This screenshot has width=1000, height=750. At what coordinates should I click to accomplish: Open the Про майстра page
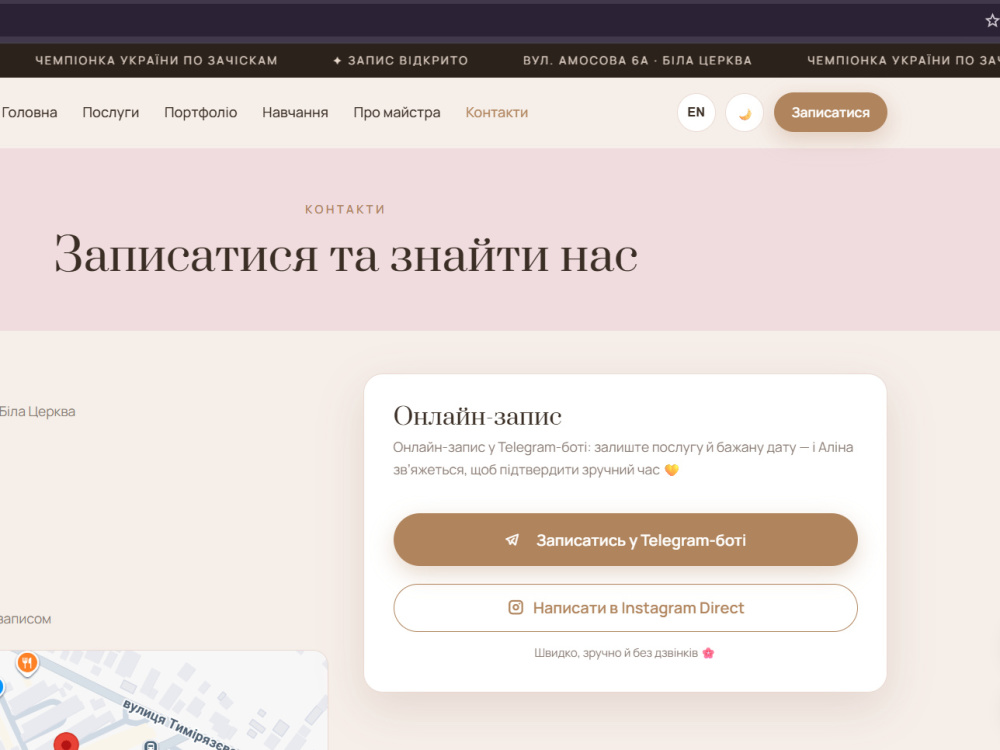397,113
